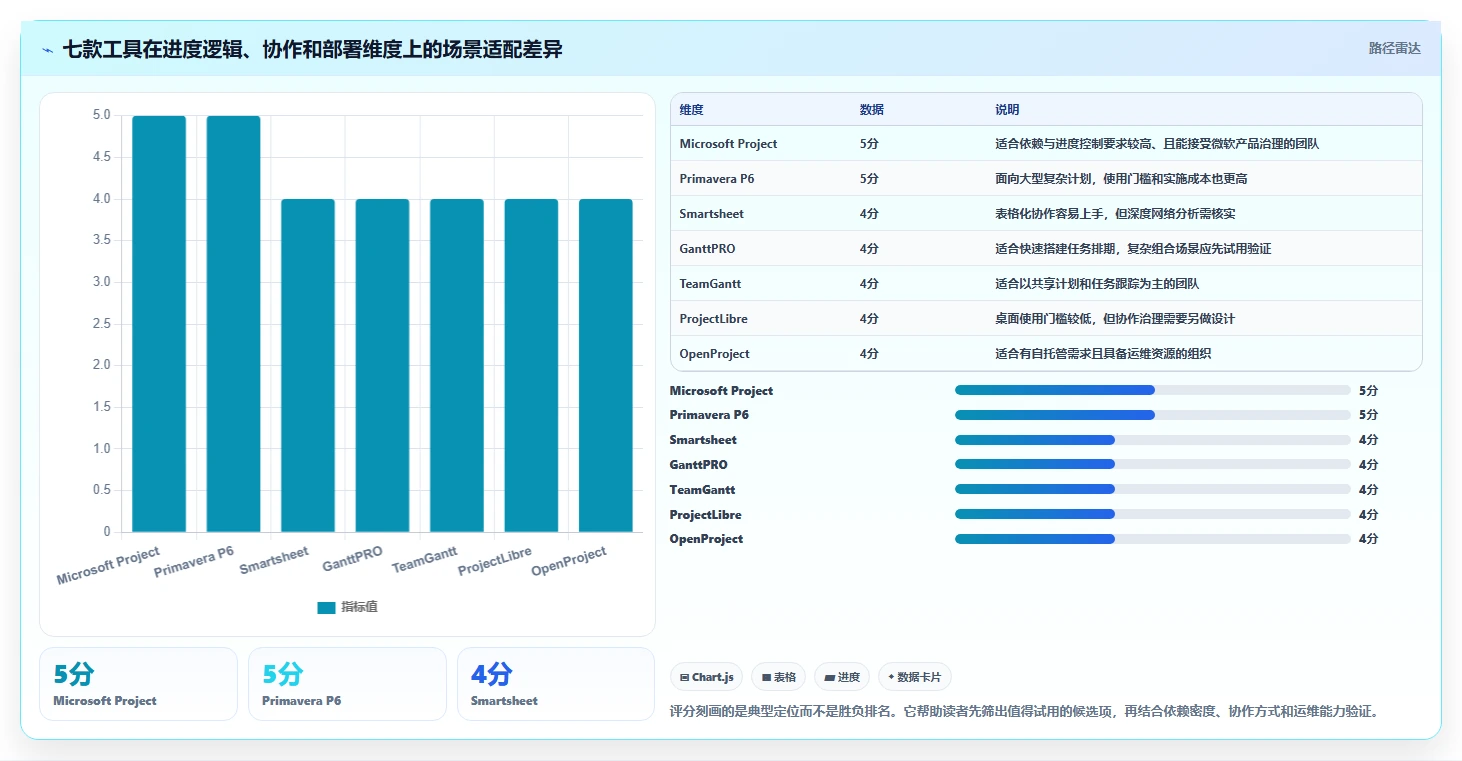Click the OpenProject x-axis label
The image size is (1462, 761).
[x=569, y=561]
